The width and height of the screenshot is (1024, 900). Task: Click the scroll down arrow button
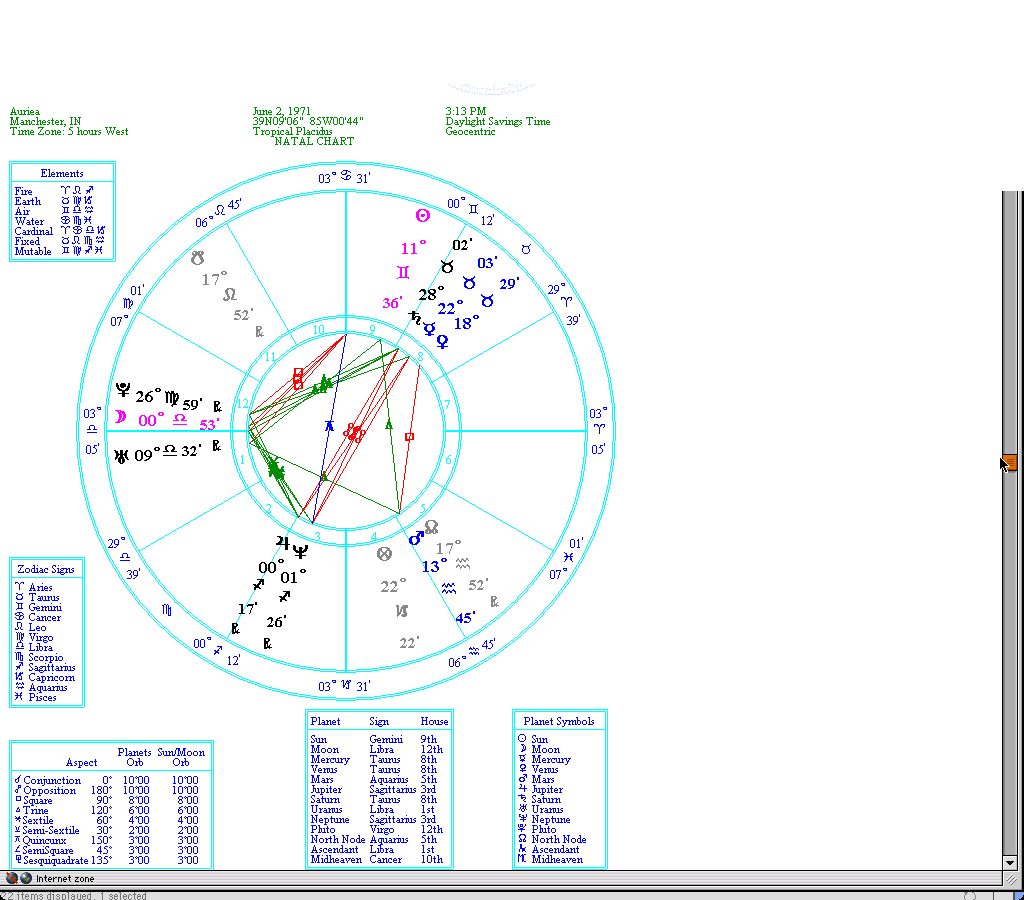pyautogui.click(x=1010, y=862)
